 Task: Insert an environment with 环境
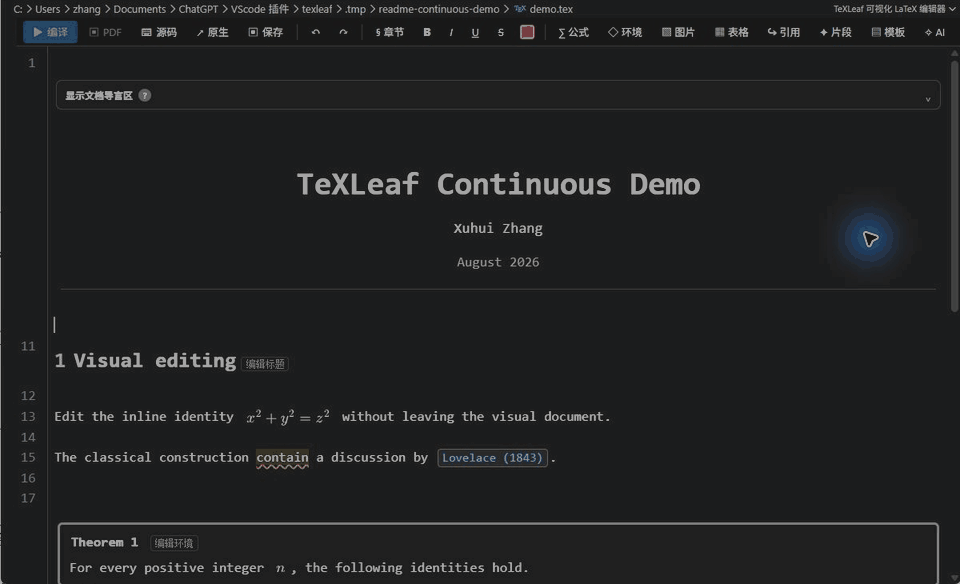(x=625, y=32)
